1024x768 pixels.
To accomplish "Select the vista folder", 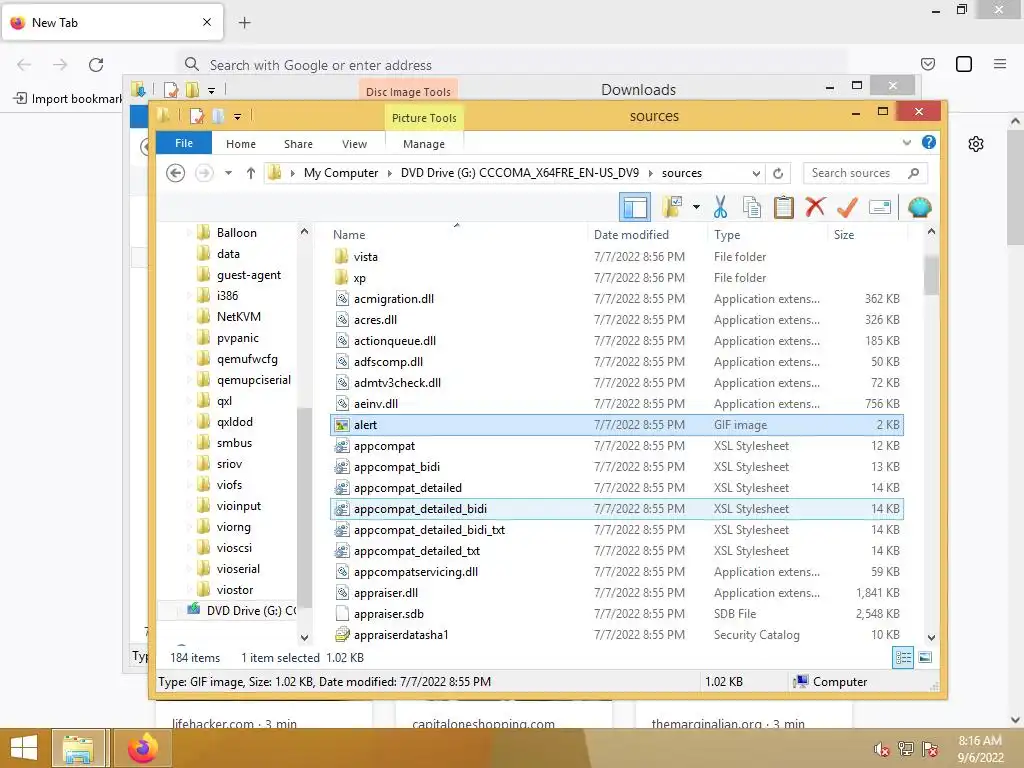I will tap(616, 257).
